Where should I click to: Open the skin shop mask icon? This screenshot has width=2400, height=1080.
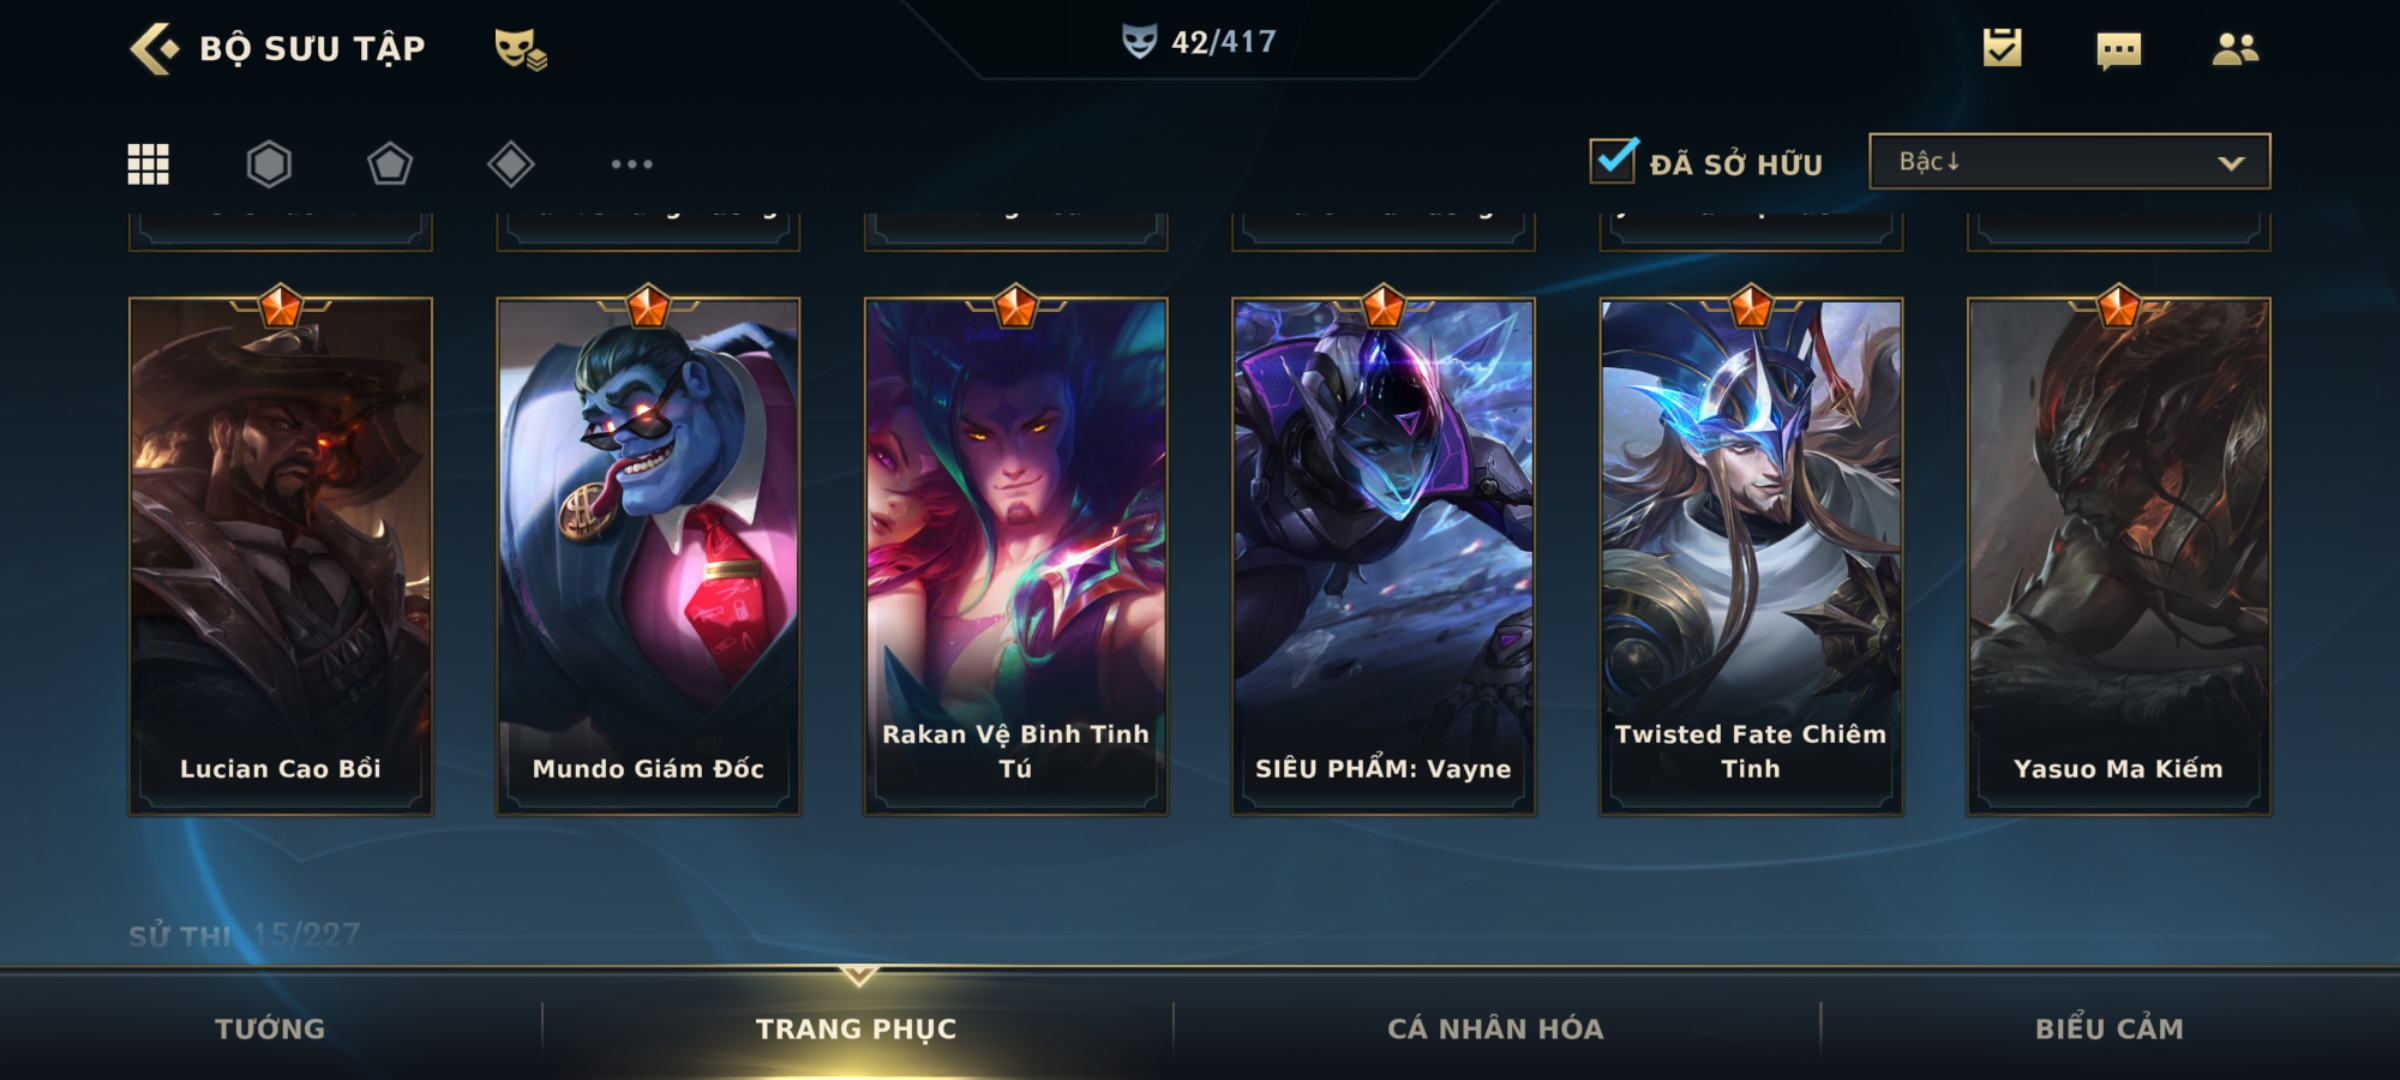point(520,49)
